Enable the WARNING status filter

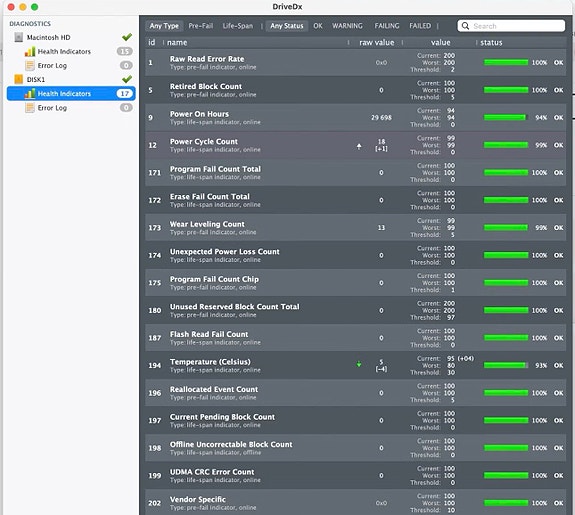coord(347,26)
